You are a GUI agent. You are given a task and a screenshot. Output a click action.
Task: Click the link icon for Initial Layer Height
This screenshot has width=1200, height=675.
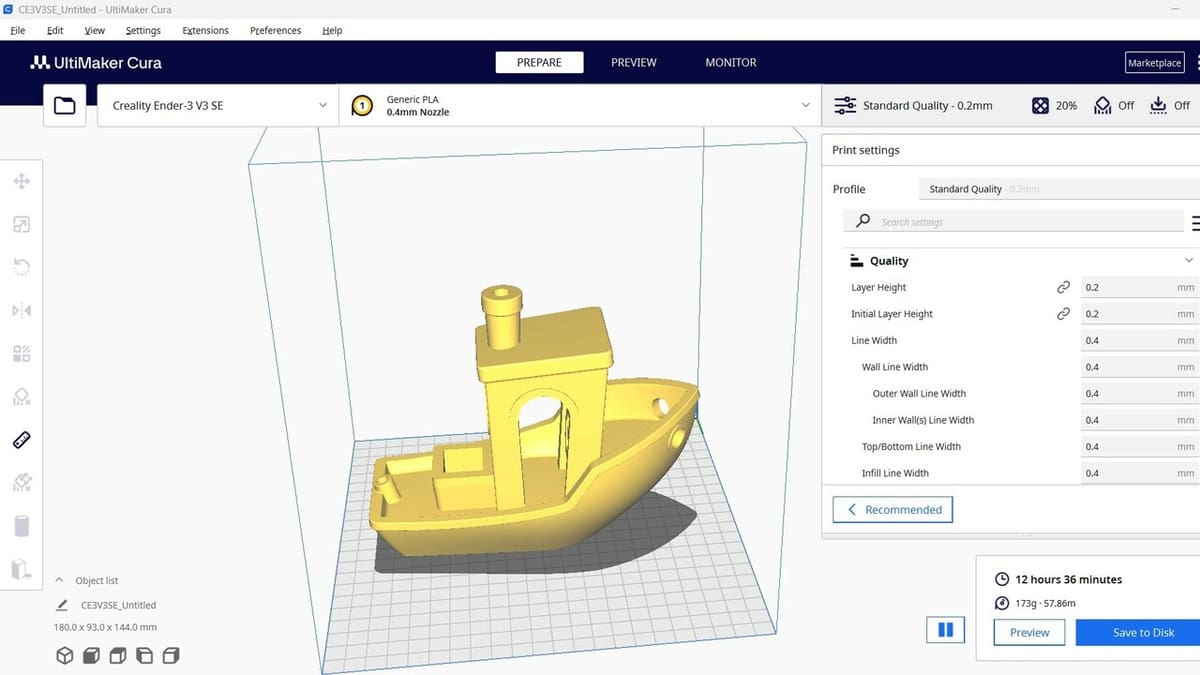pos(1063,314)
